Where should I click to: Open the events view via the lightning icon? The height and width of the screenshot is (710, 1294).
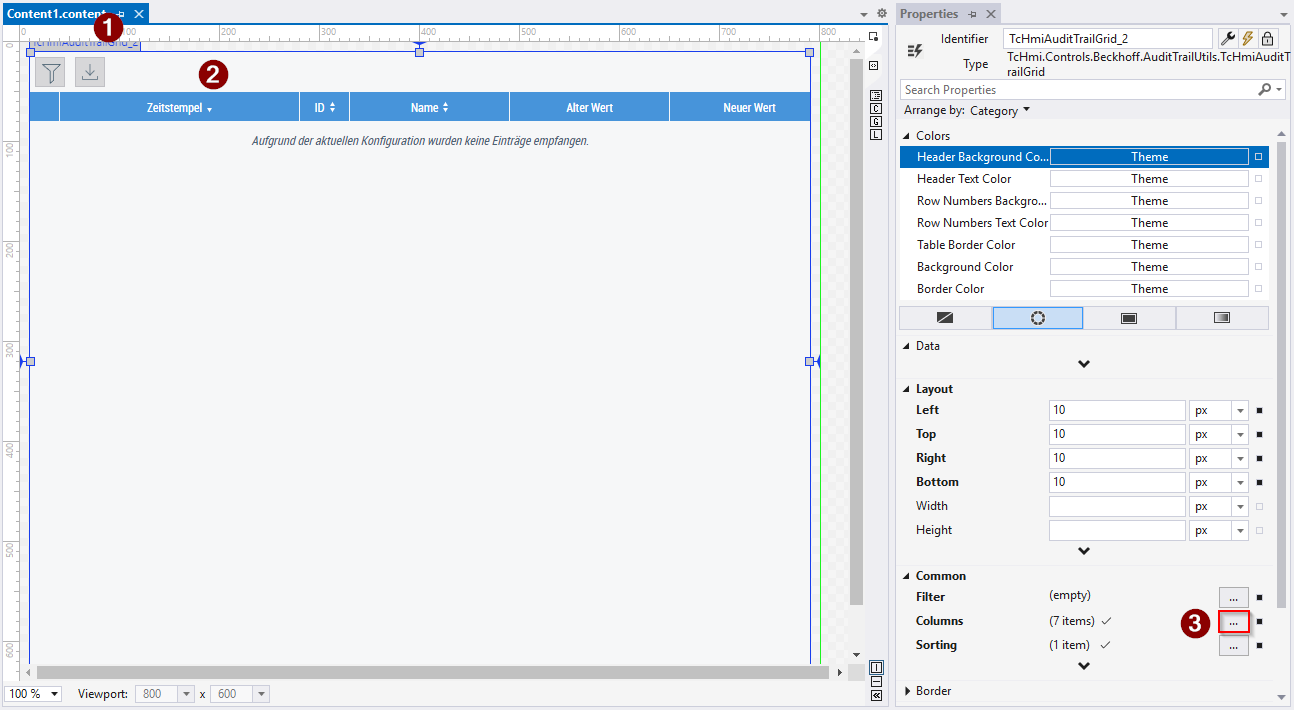click(1246, 38)
